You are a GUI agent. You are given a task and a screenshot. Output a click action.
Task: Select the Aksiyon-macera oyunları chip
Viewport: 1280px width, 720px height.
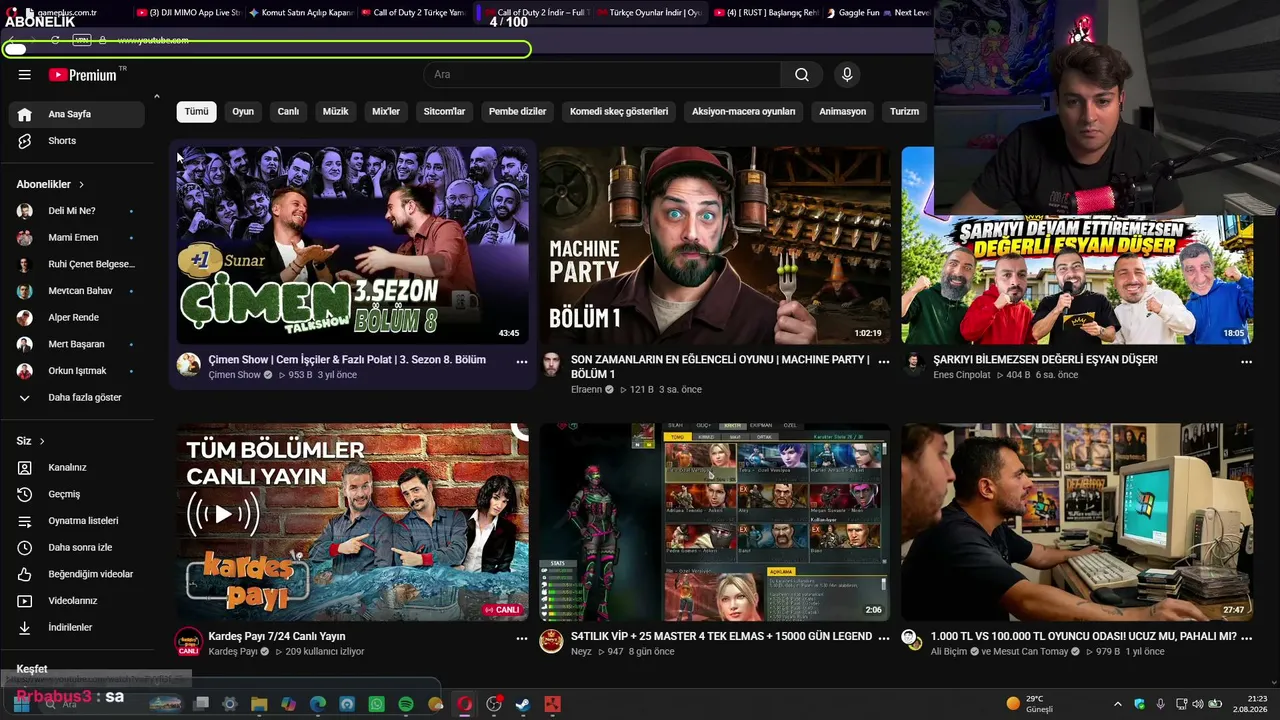pyautogui.click(x=744, y=111)
